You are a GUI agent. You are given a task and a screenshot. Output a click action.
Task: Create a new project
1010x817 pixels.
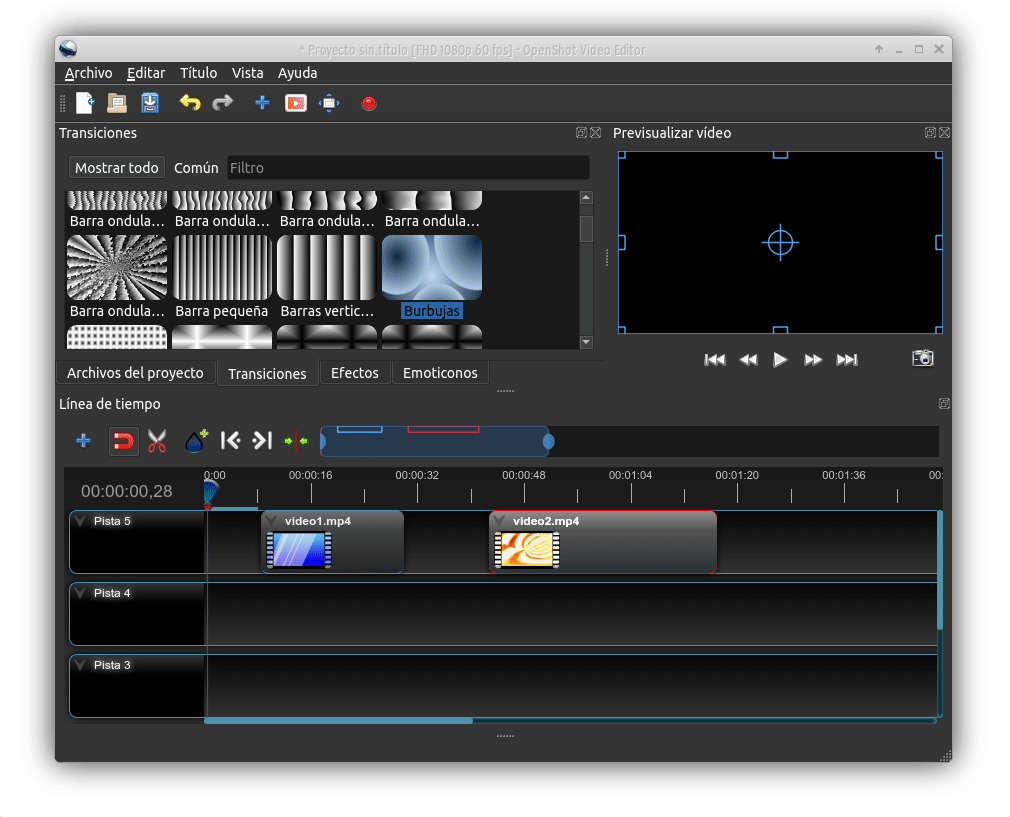coord(84,103)
